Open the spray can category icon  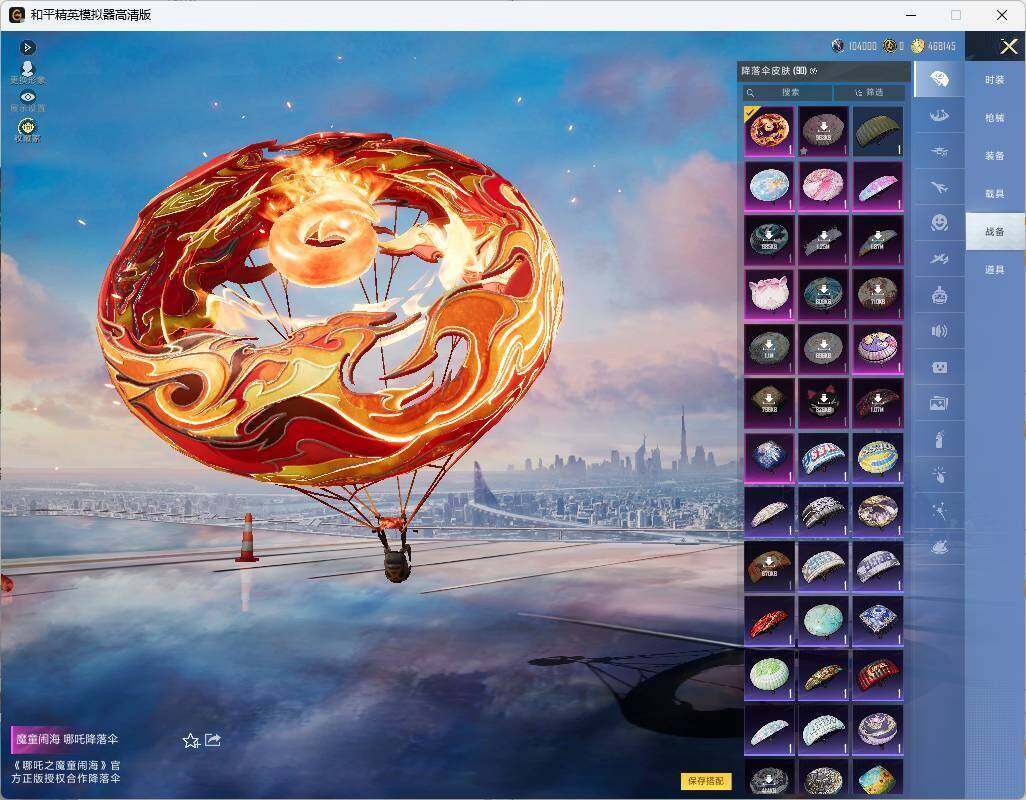939,439
